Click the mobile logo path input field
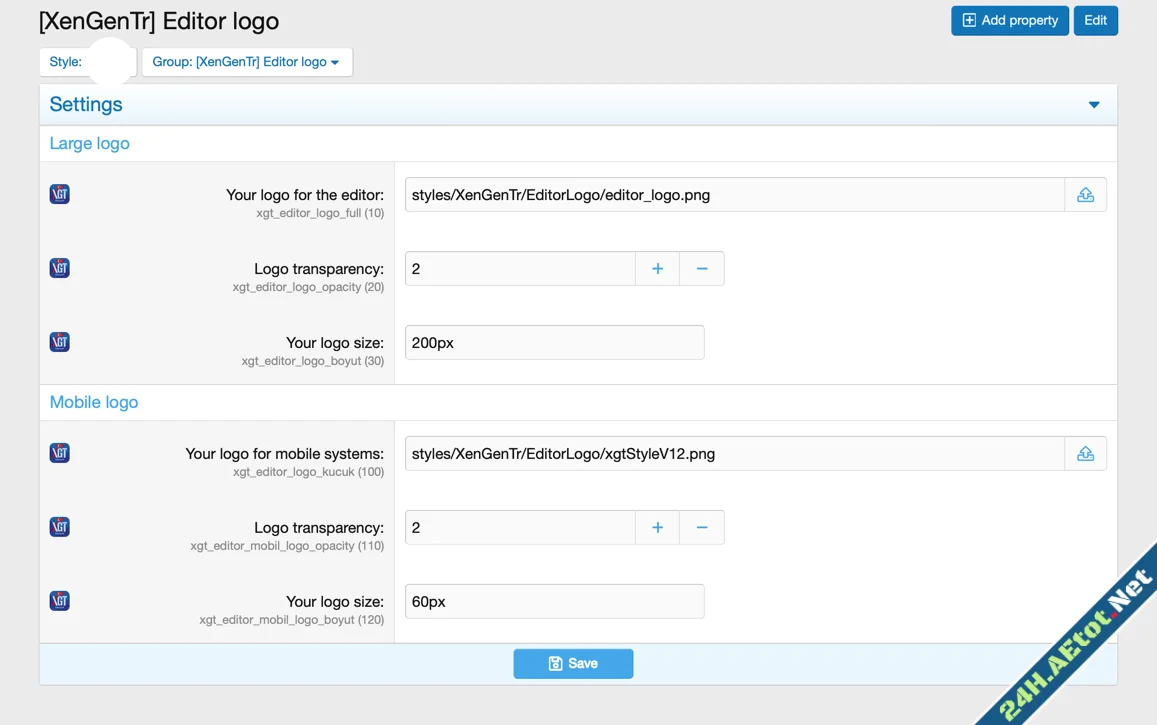Image resolution: width=1157 pixels, height=725 pixels. pos(734,454)
